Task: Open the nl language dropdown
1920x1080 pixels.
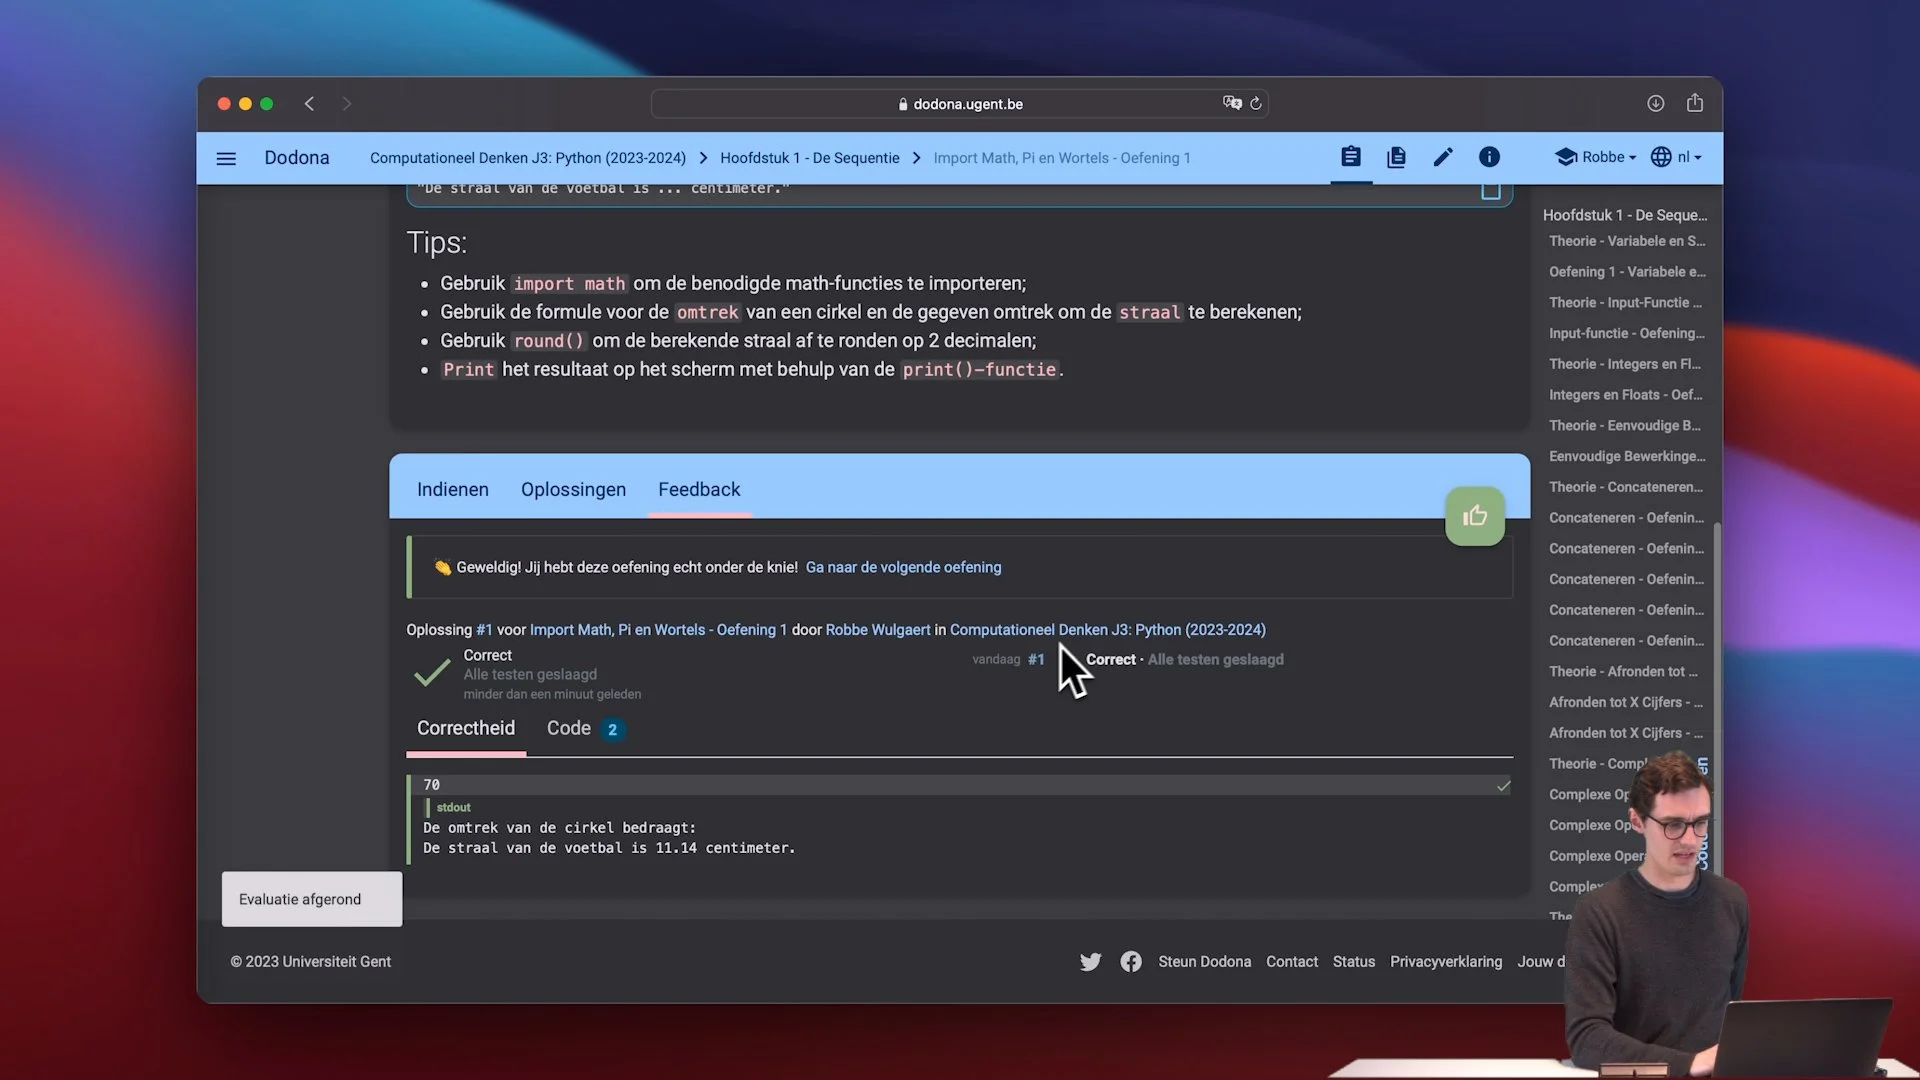Action: tap(1676, 157)
